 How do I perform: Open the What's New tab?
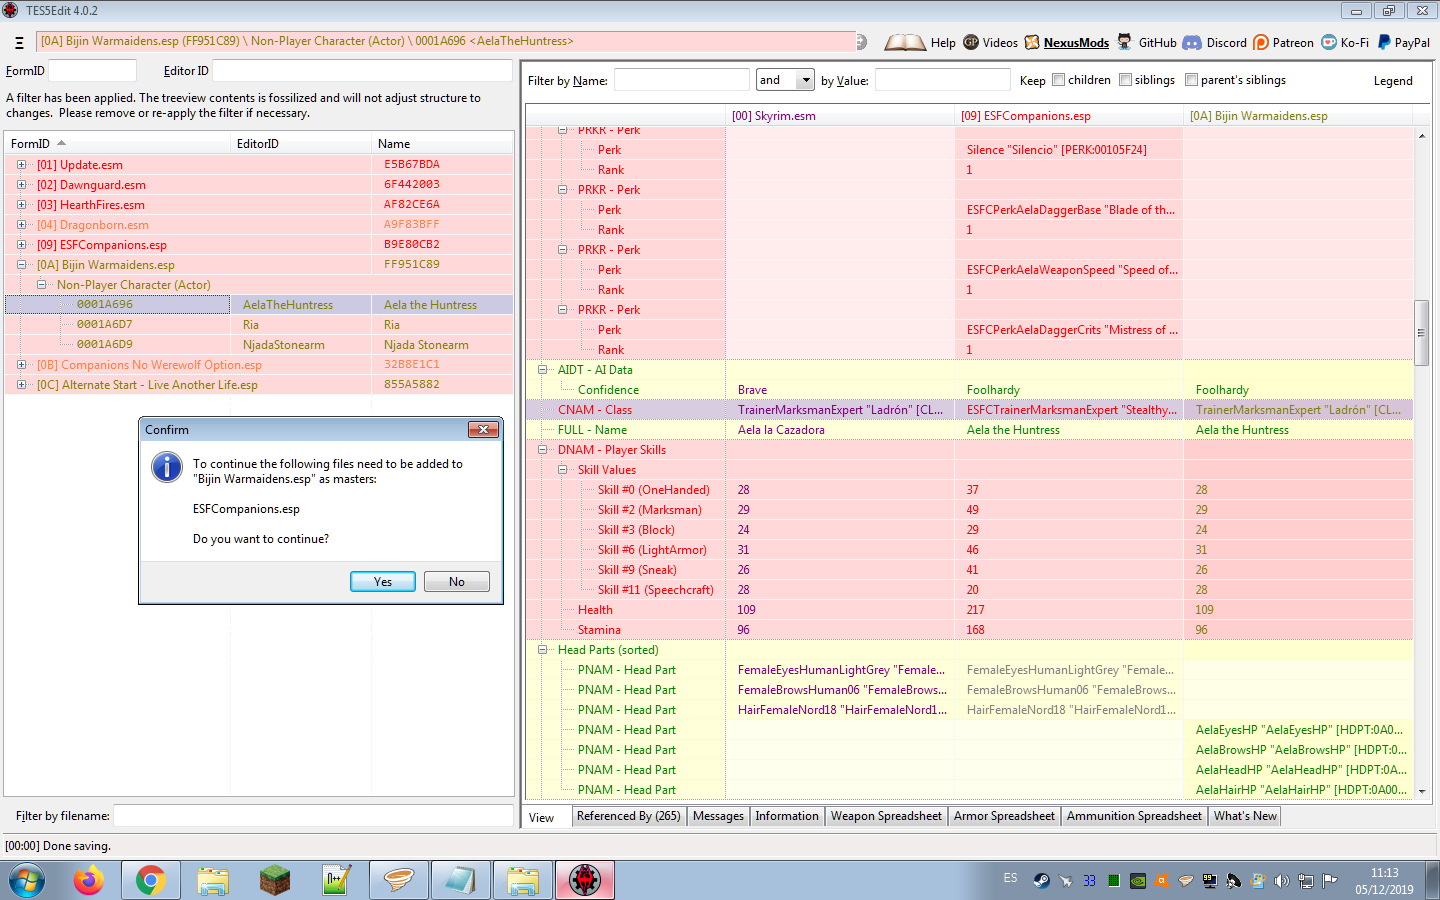point(1245,816)
